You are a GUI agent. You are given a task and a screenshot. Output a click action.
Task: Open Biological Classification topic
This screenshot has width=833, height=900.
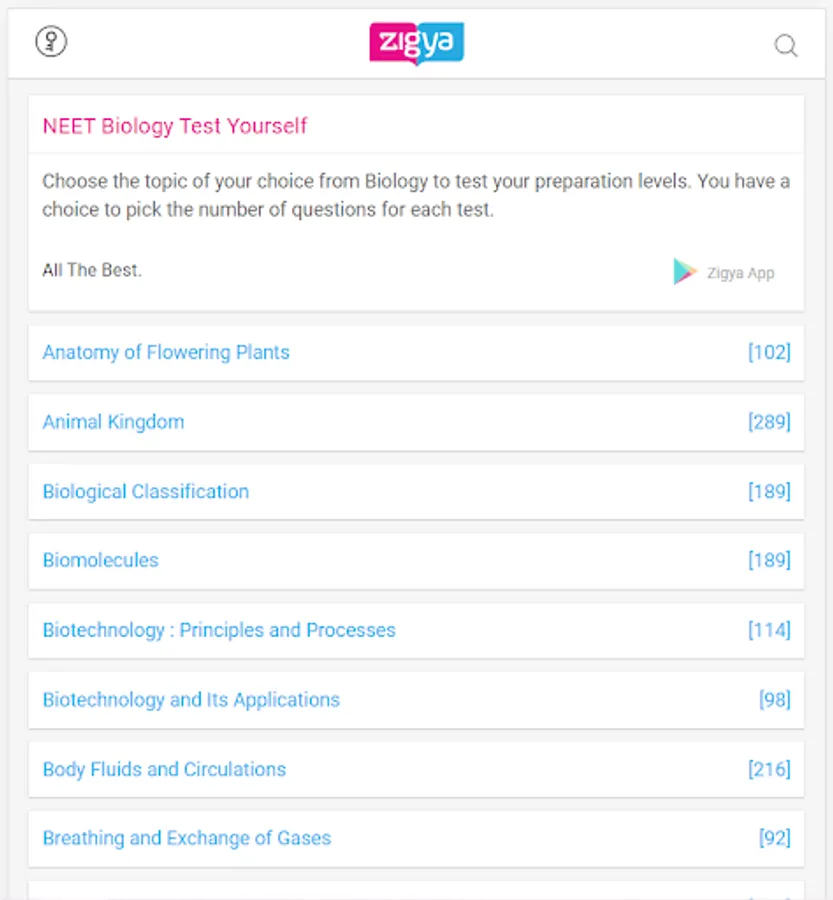pyautogui.click(x=146, y=491)
